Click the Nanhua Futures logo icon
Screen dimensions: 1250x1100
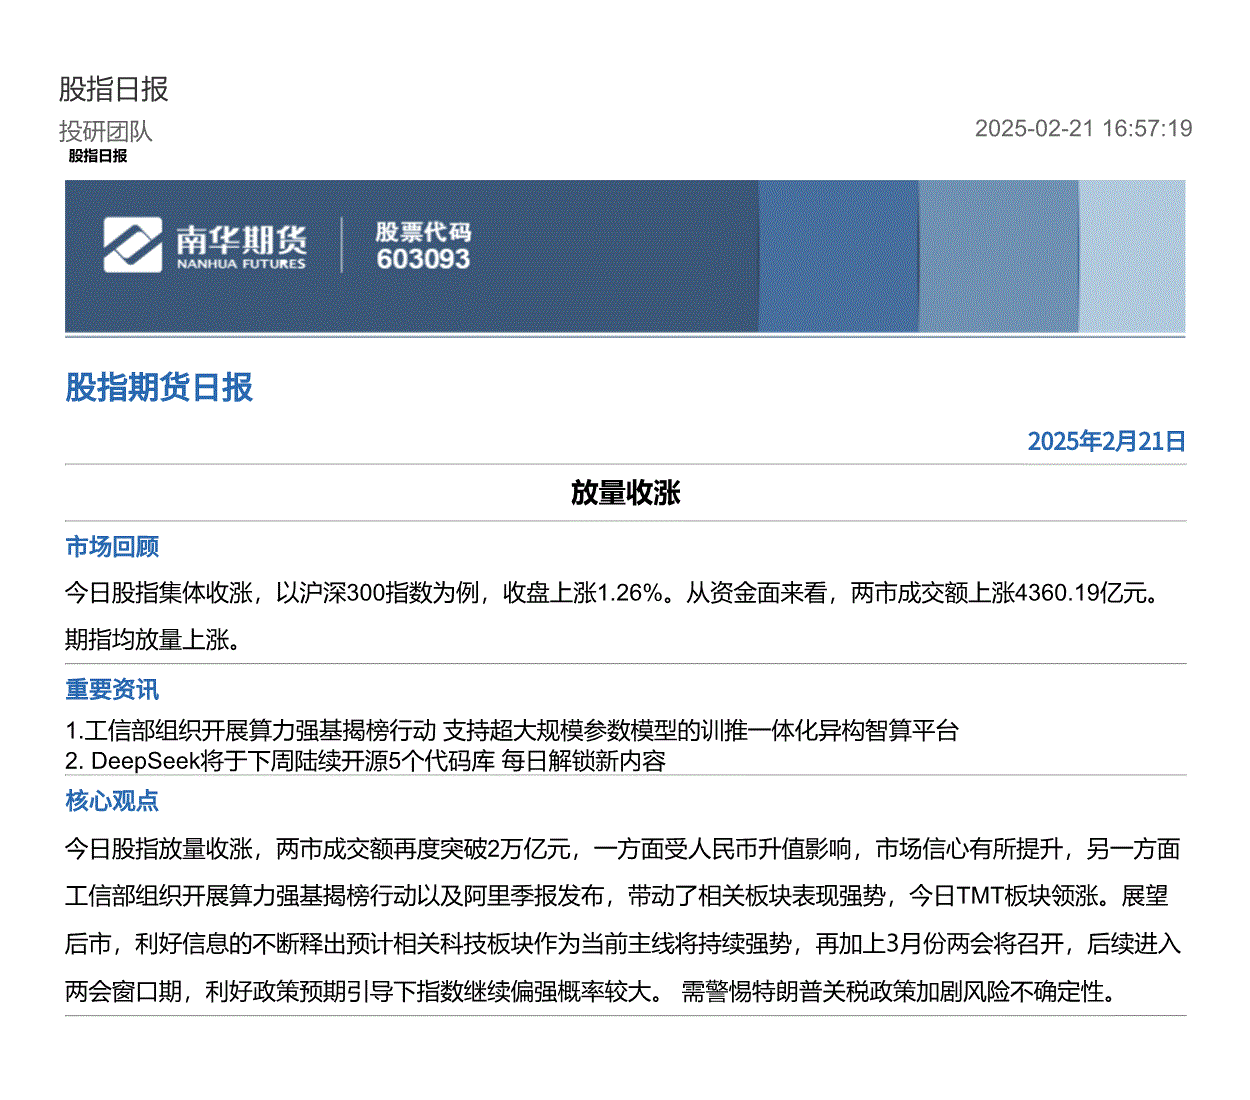[132, 245]
